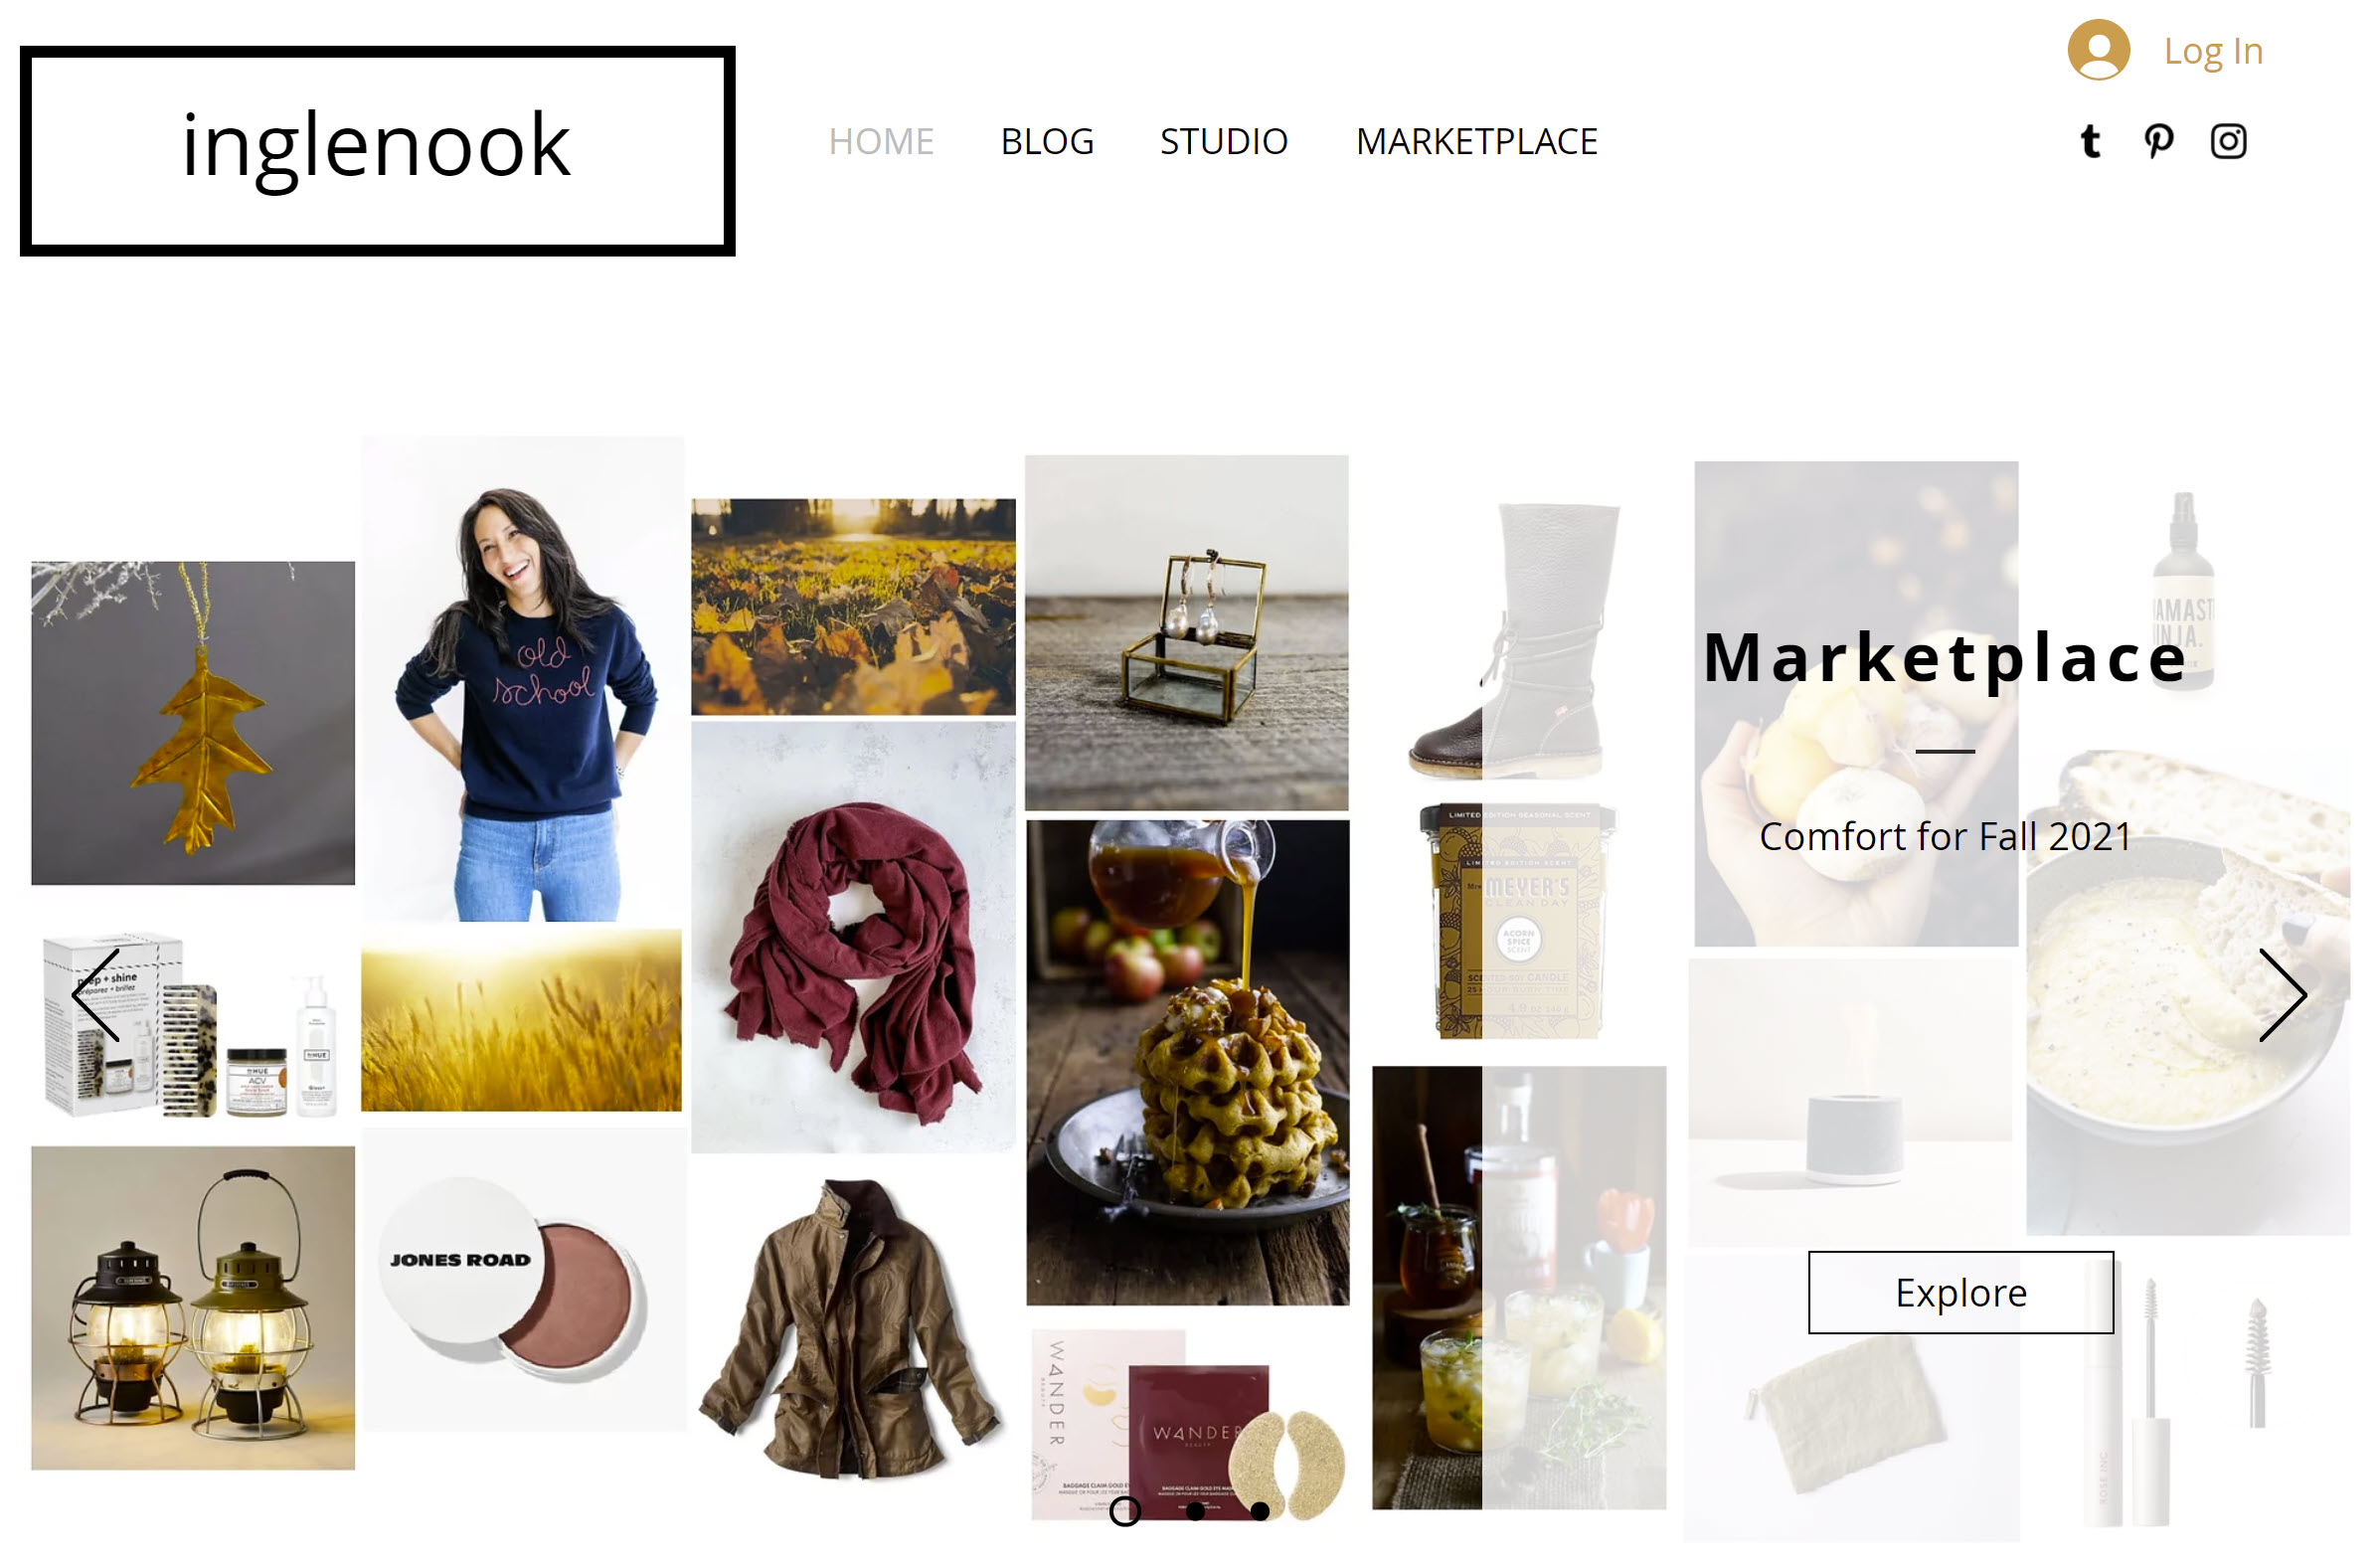
Task: Open the Instagram social icon
Action: (x=2227, y=141)
